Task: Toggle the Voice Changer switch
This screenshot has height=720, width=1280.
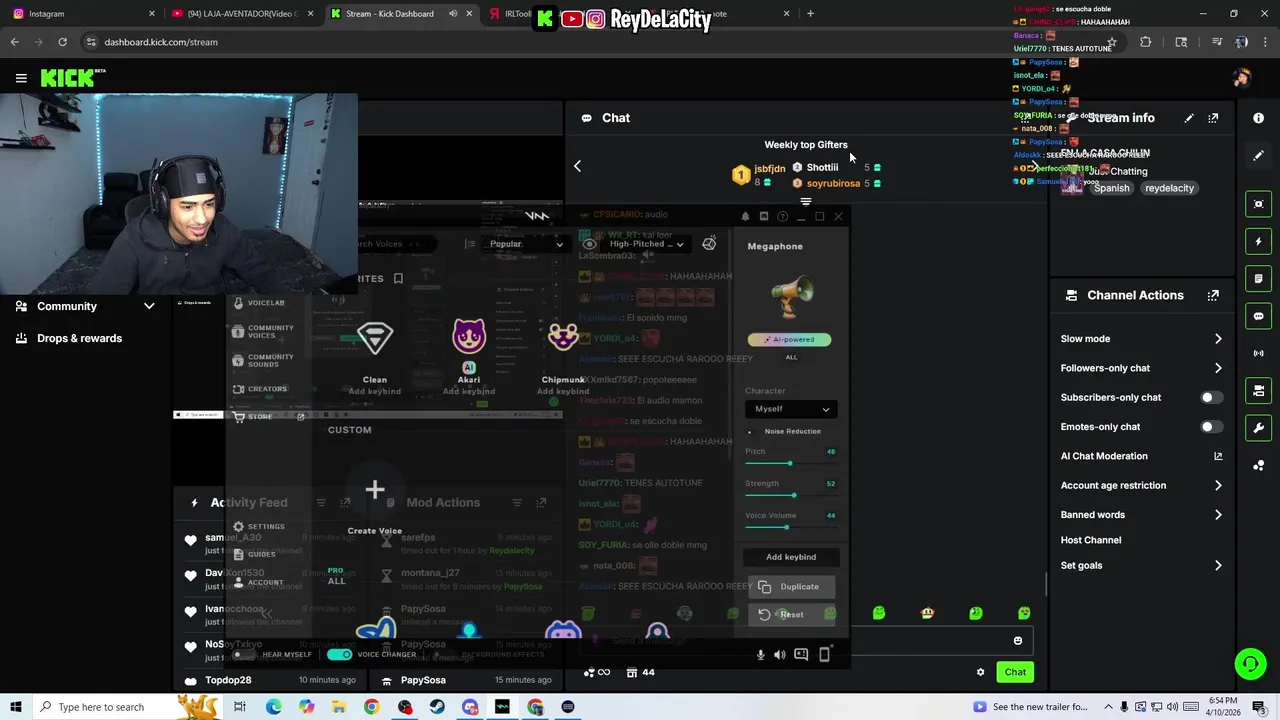Action: 339,655
